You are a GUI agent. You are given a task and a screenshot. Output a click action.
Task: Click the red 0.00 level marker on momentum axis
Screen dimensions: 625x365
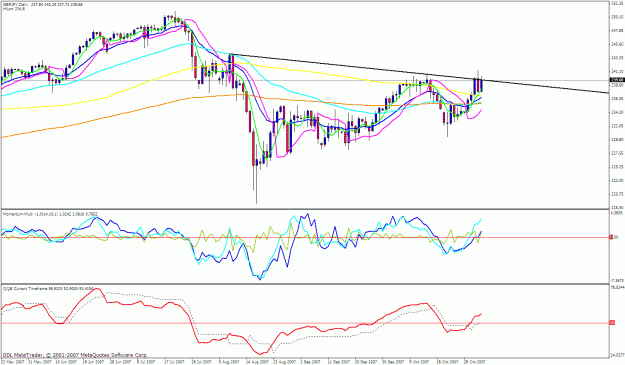[612, 237]
